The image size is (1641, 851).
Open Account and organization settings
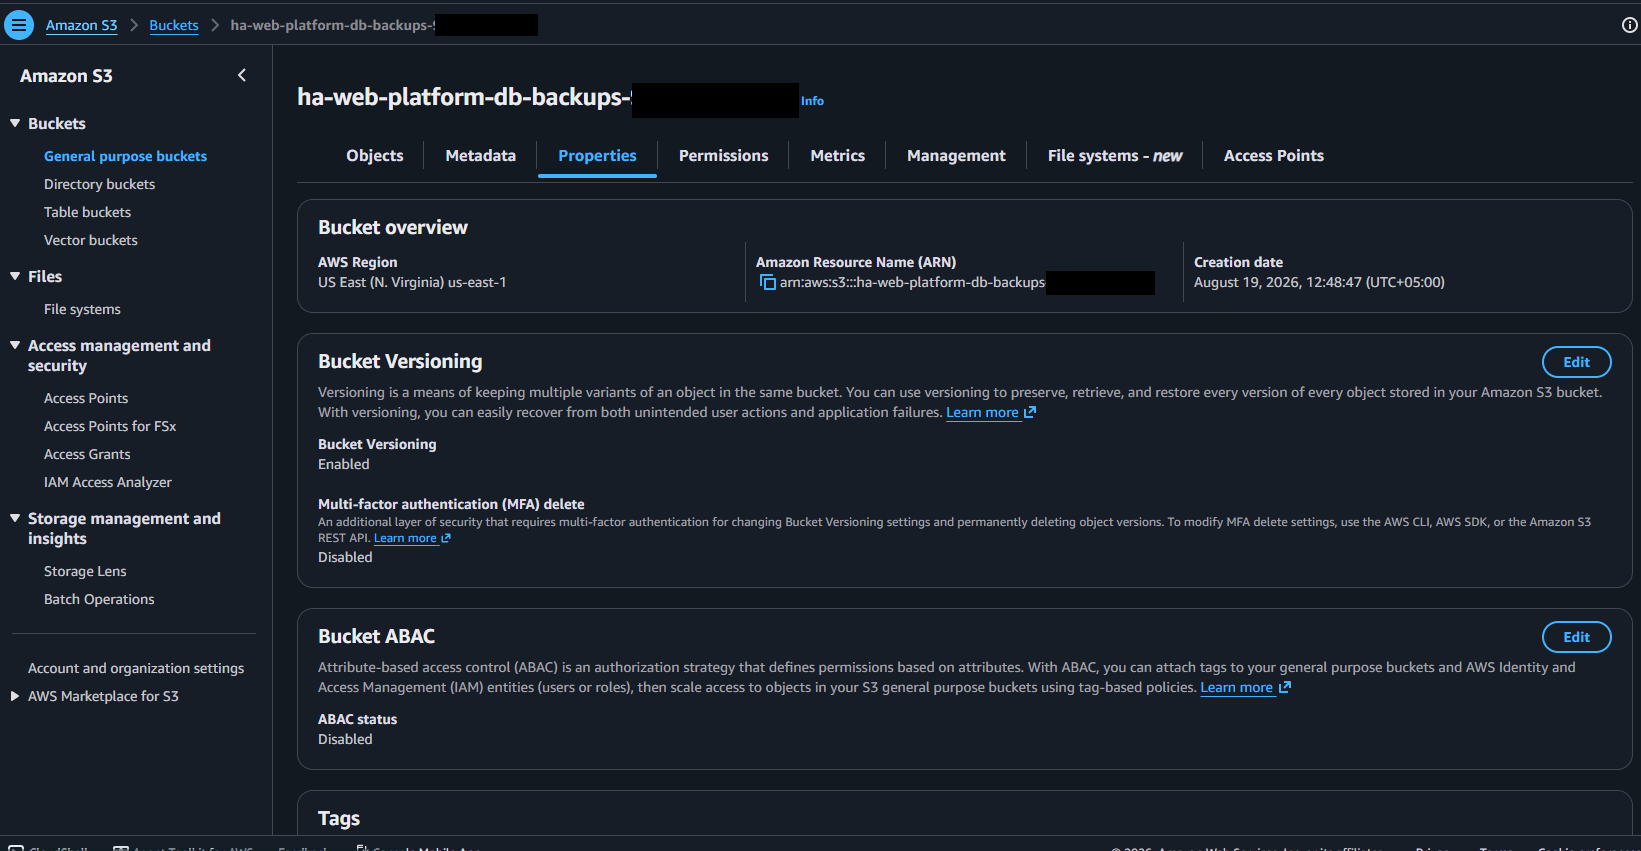click(136, 668)
